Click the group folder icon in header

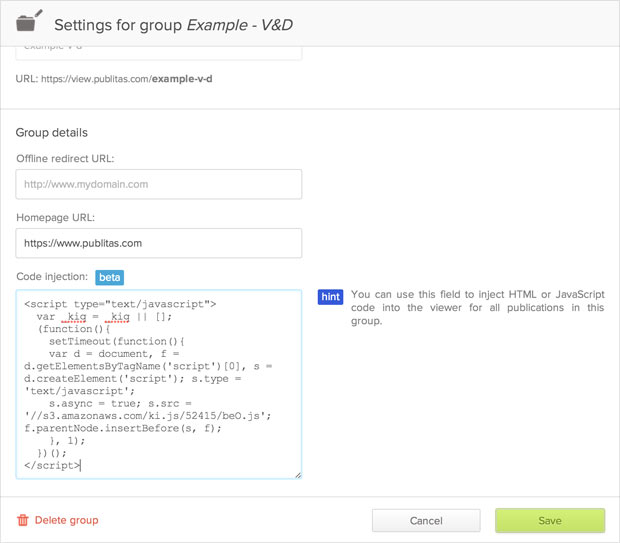pos(26,22)
